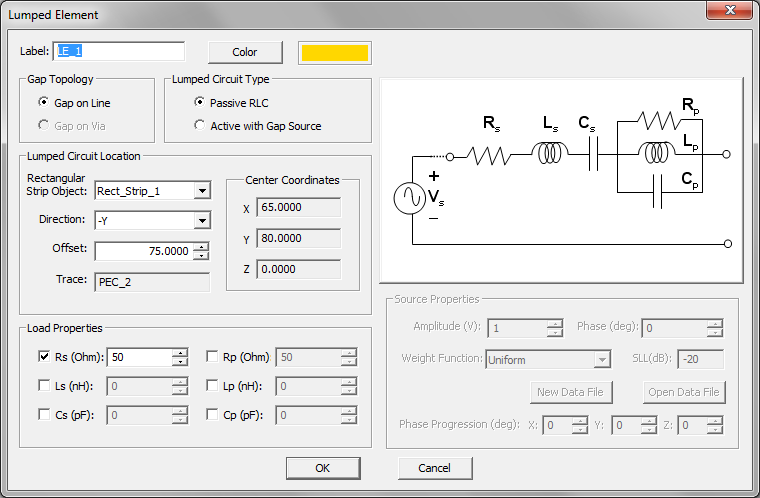Click the OK button
This screenshot has height=498, width=760.
[x=323, y=468]
